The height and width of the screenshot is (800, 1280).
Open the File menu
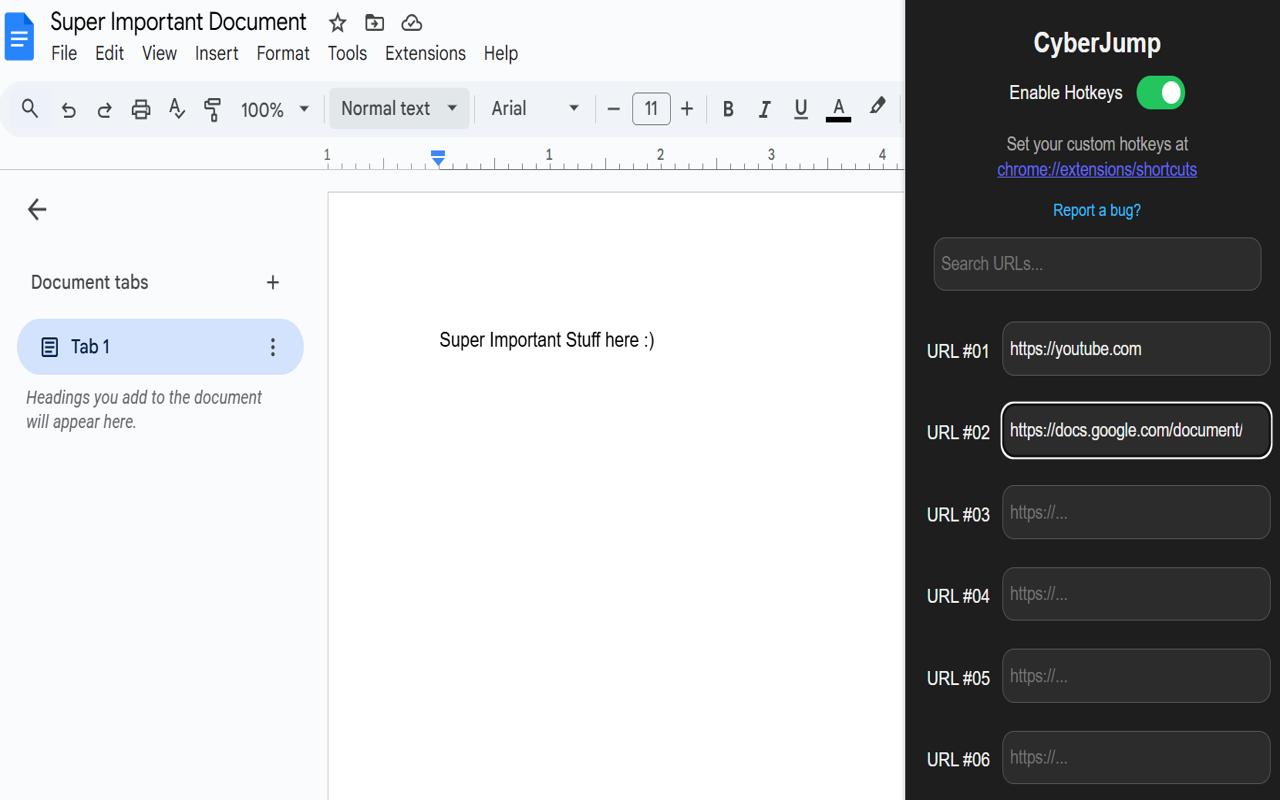(x=64, y=53)
